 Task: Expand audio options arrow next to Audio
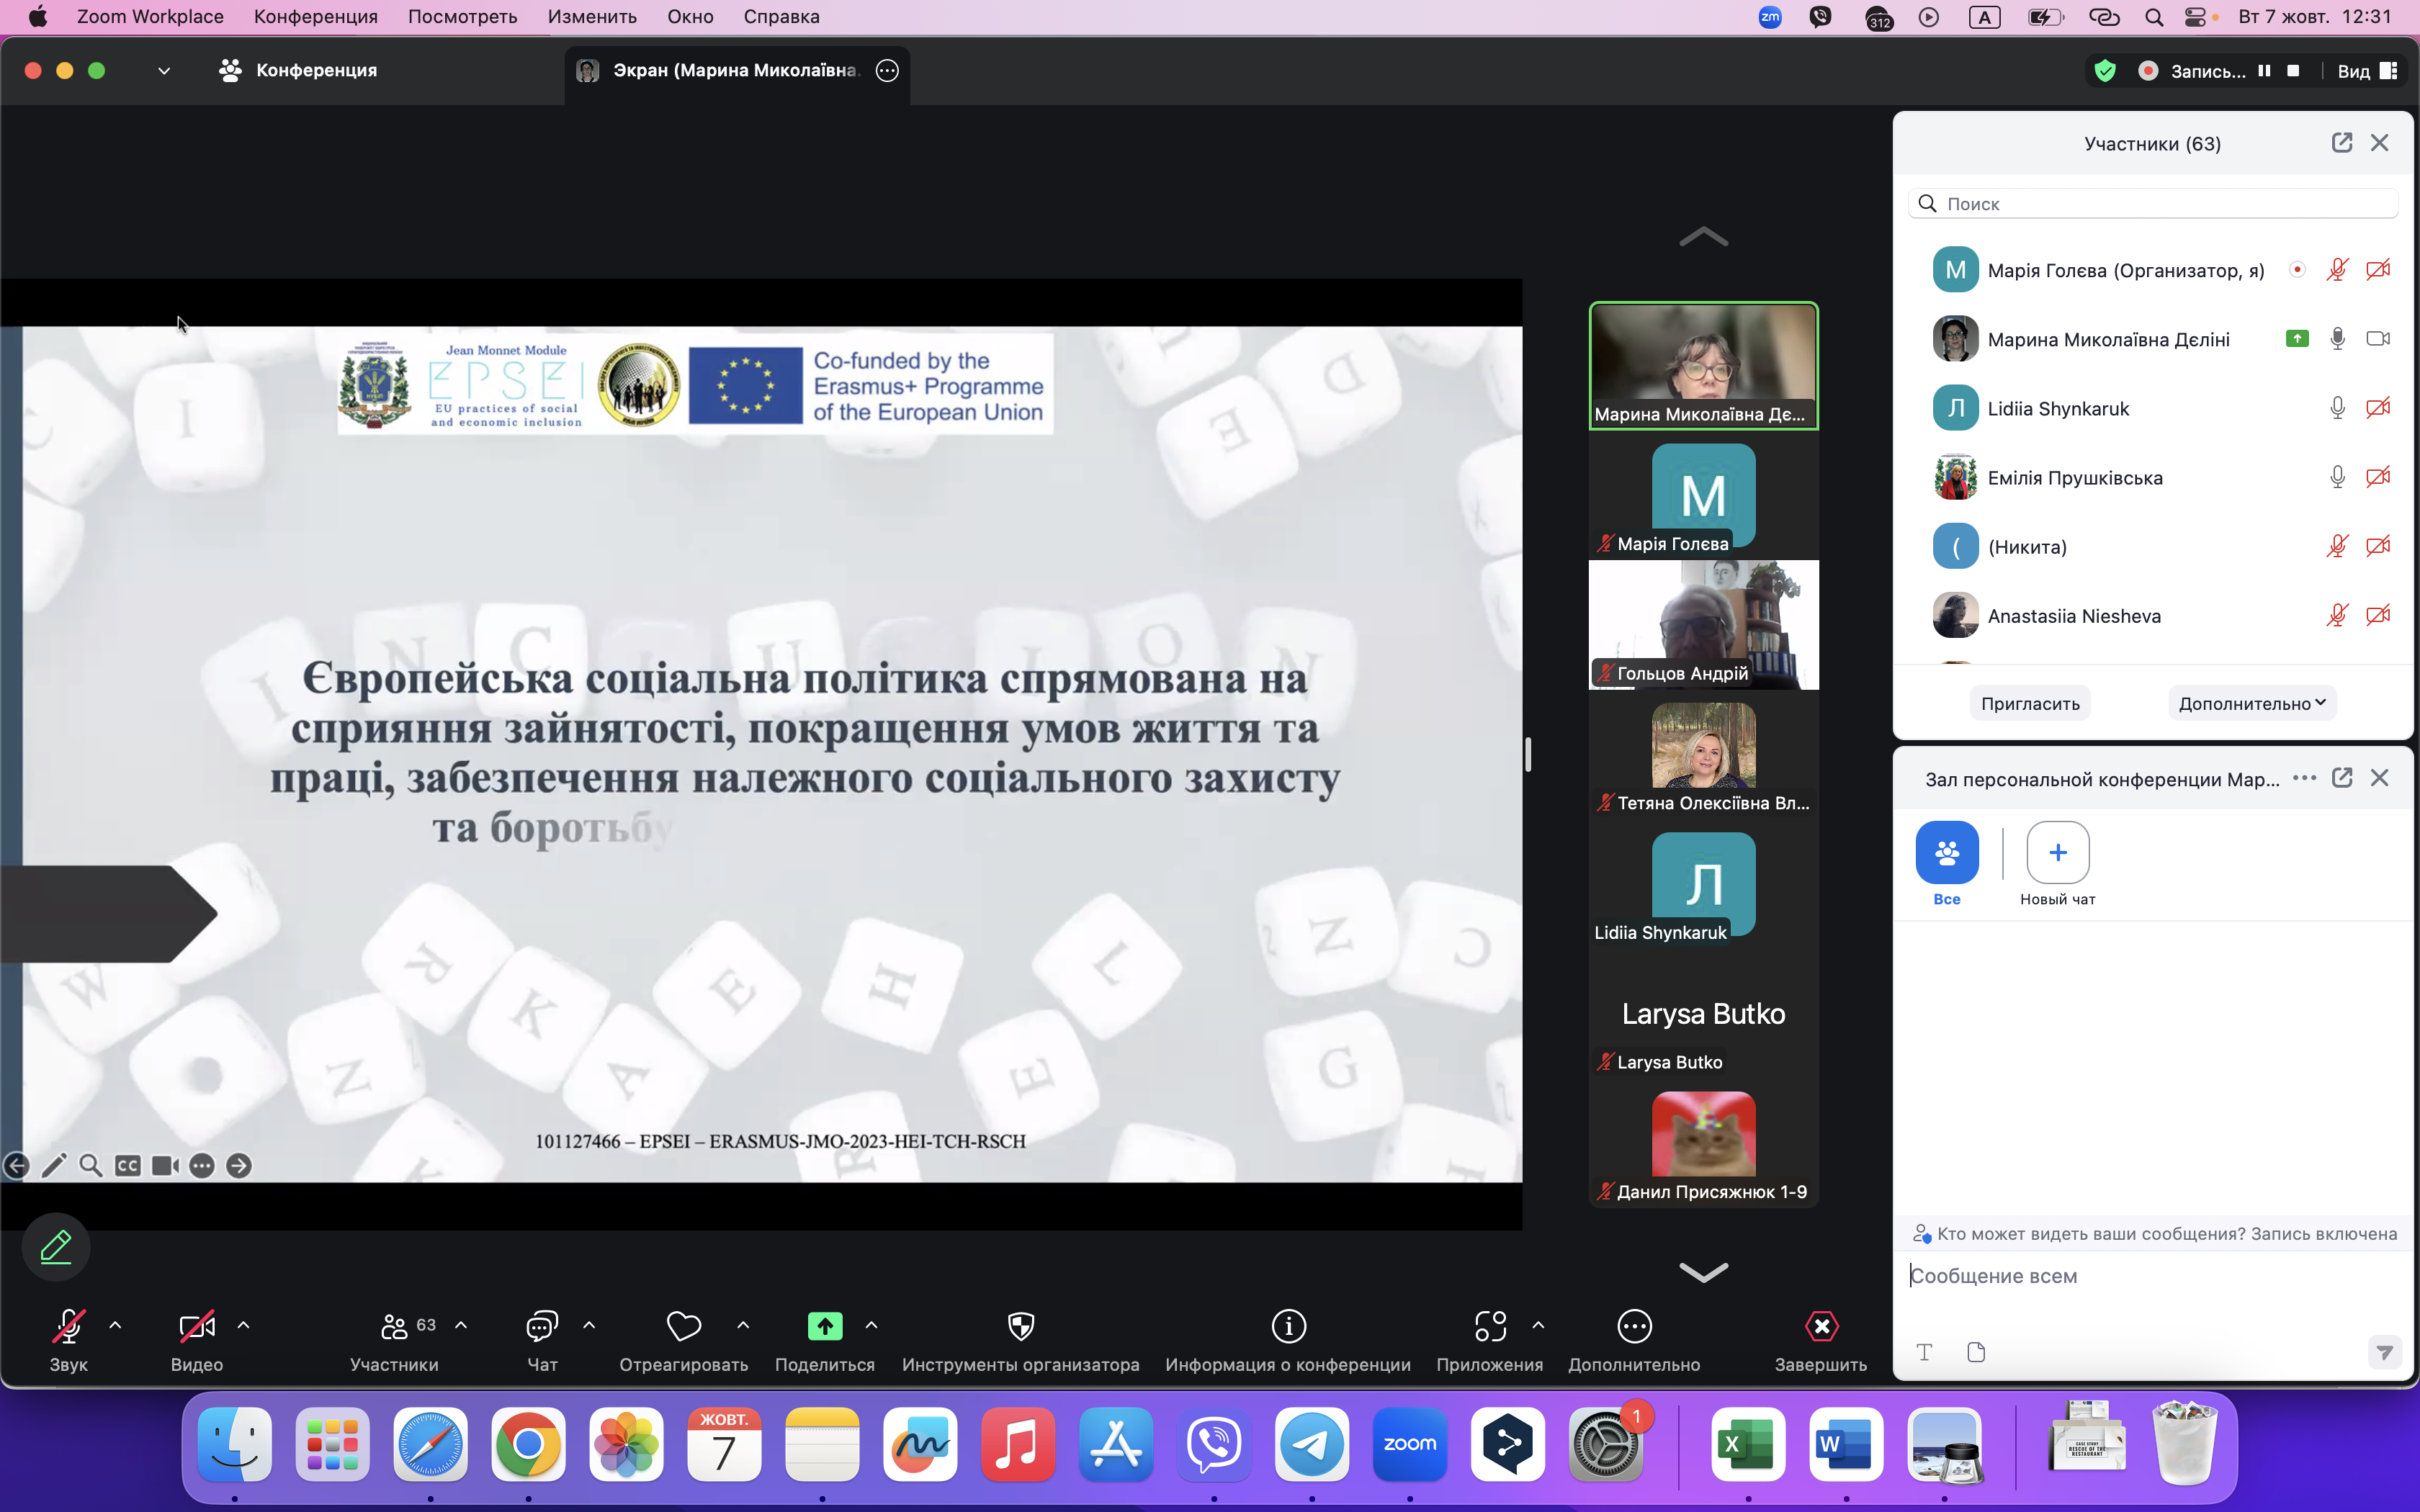[115, 1325]
